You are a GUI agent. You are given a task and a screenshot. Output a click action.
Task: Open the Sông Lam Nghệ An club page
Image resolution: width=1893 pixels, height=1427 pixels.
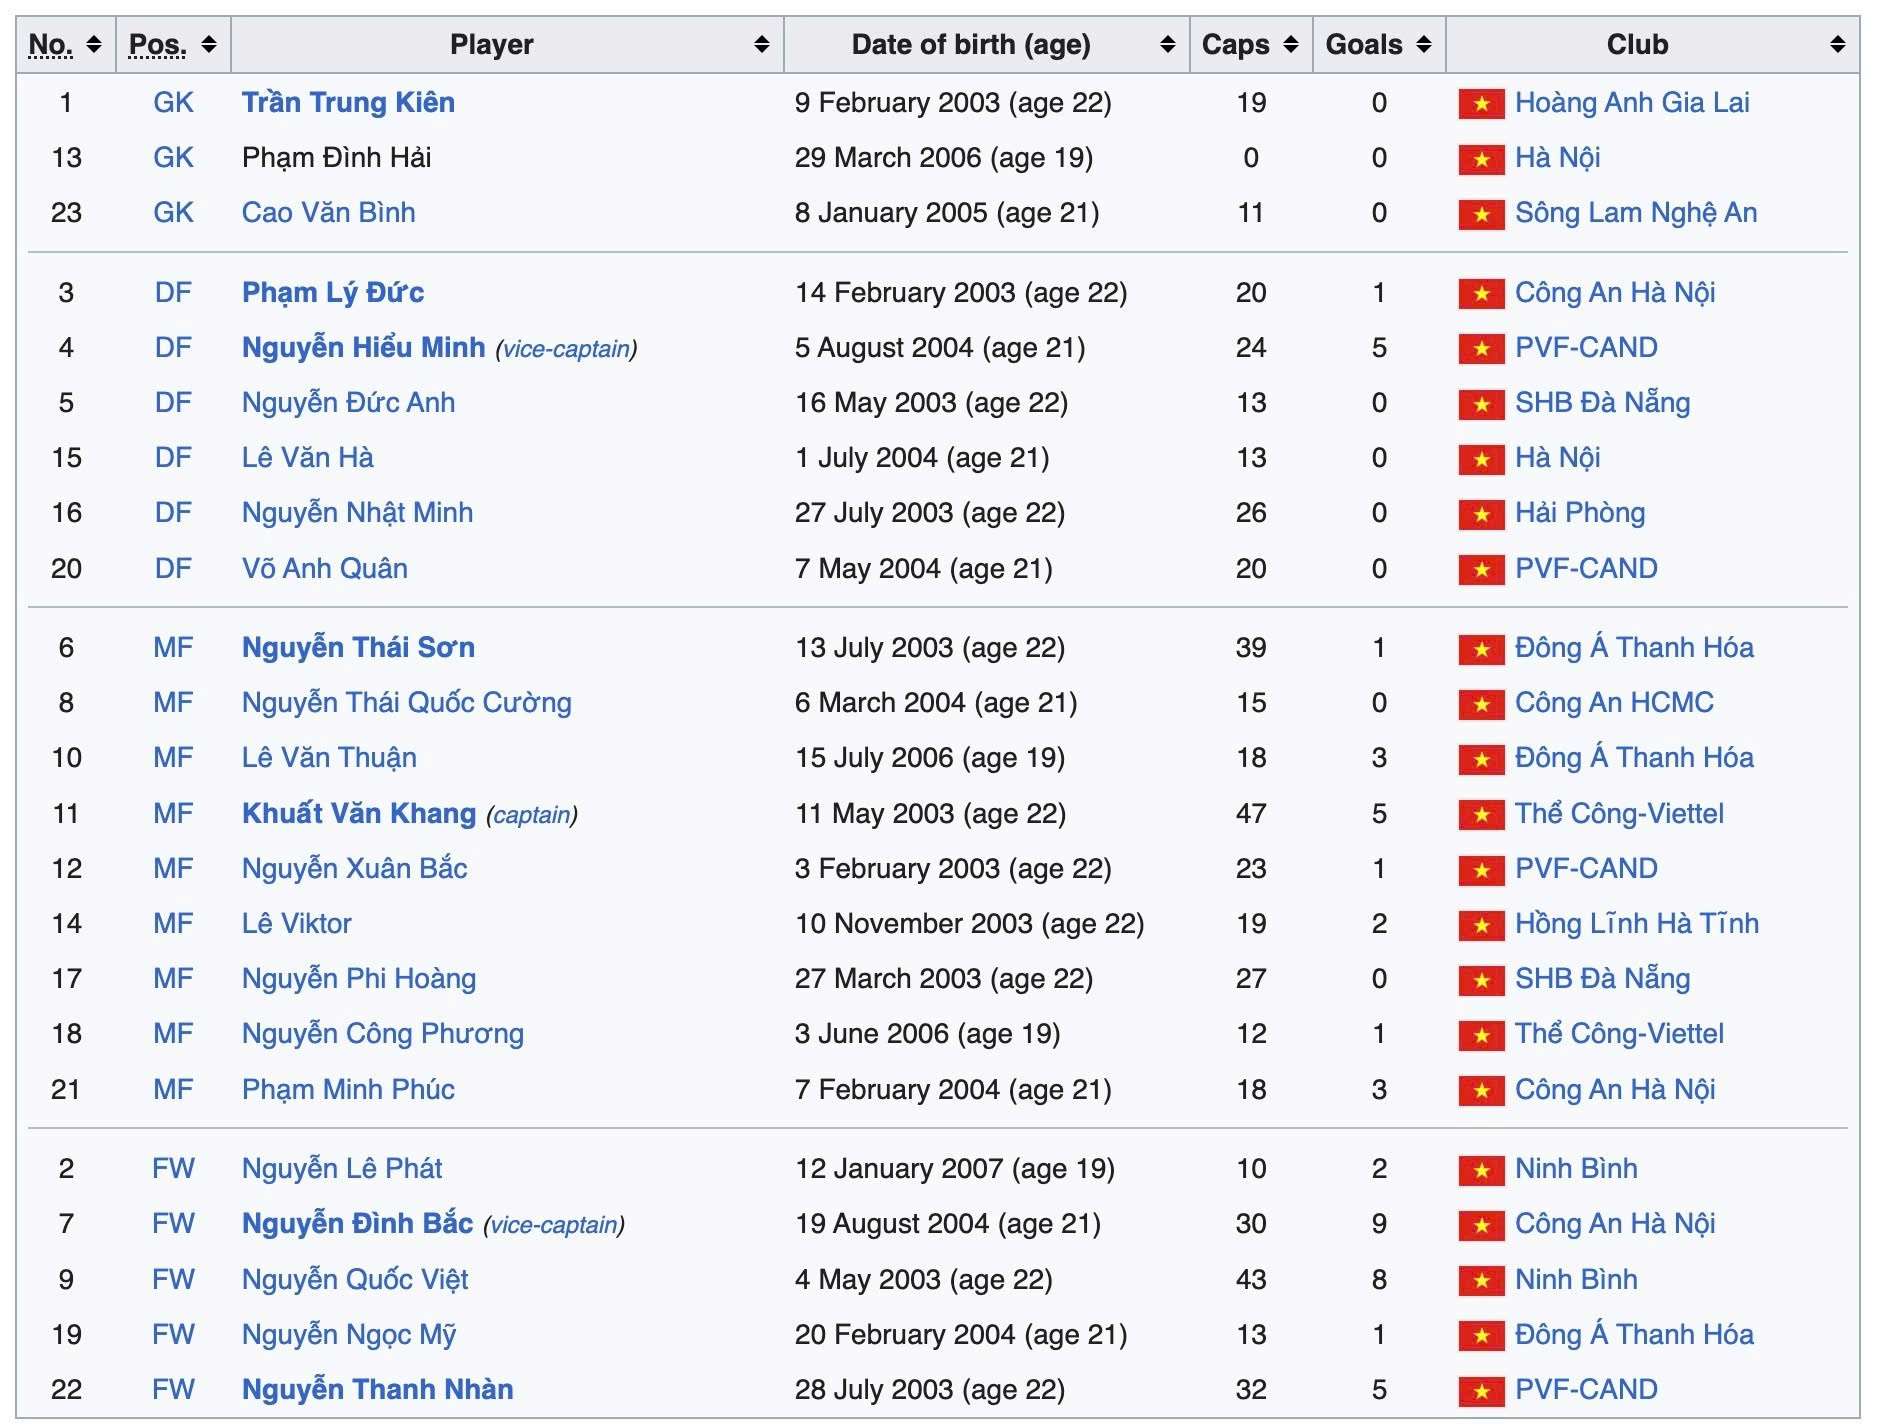pos(1635,212)
